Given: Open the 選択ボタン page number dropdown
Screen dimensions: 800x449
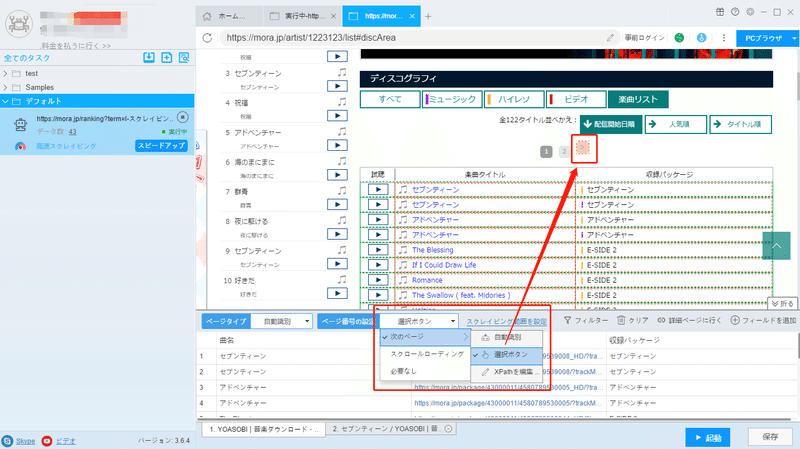Looking at the screenshot, I should [x=419, y=321].
